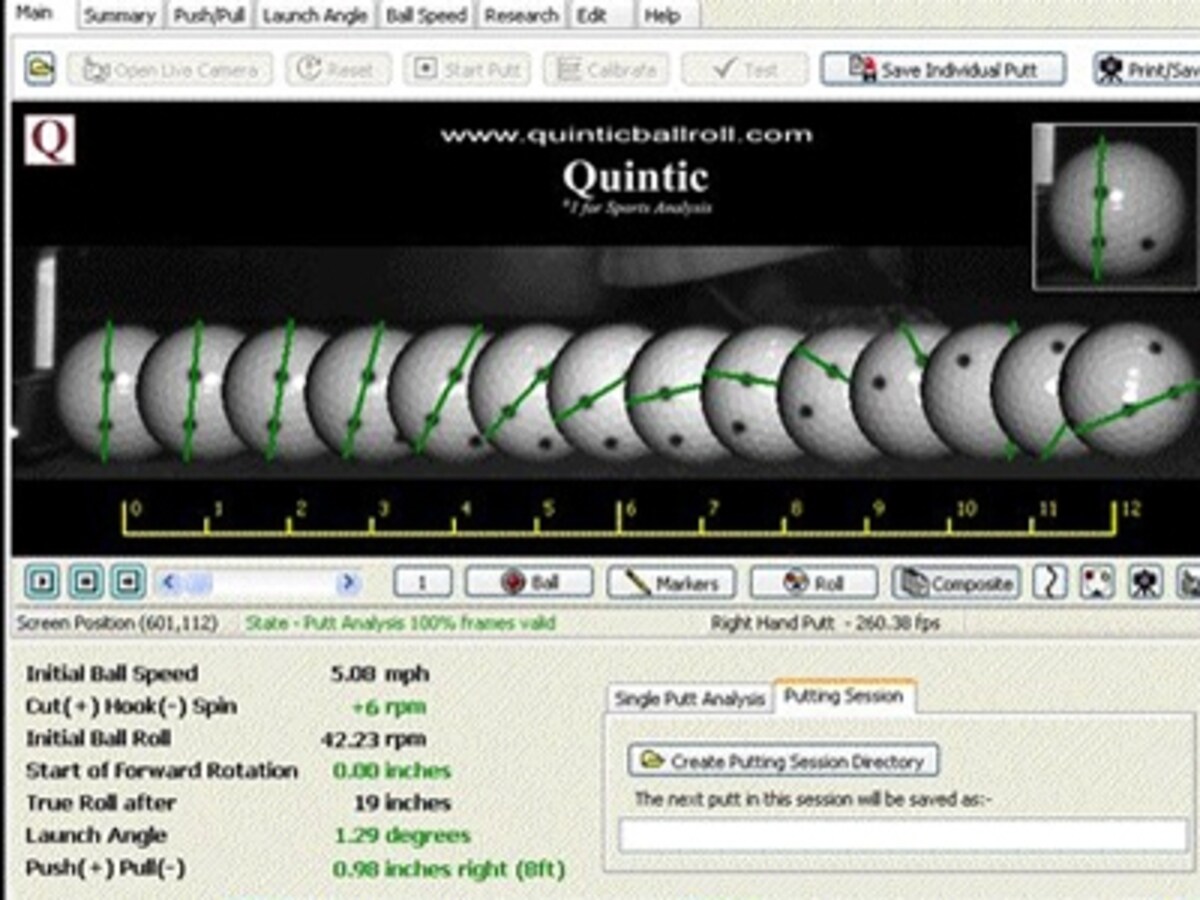The height and width of the screenshot is (900, 1200).
Task: Toggle the Composite view button
Action: pos(956,582)
